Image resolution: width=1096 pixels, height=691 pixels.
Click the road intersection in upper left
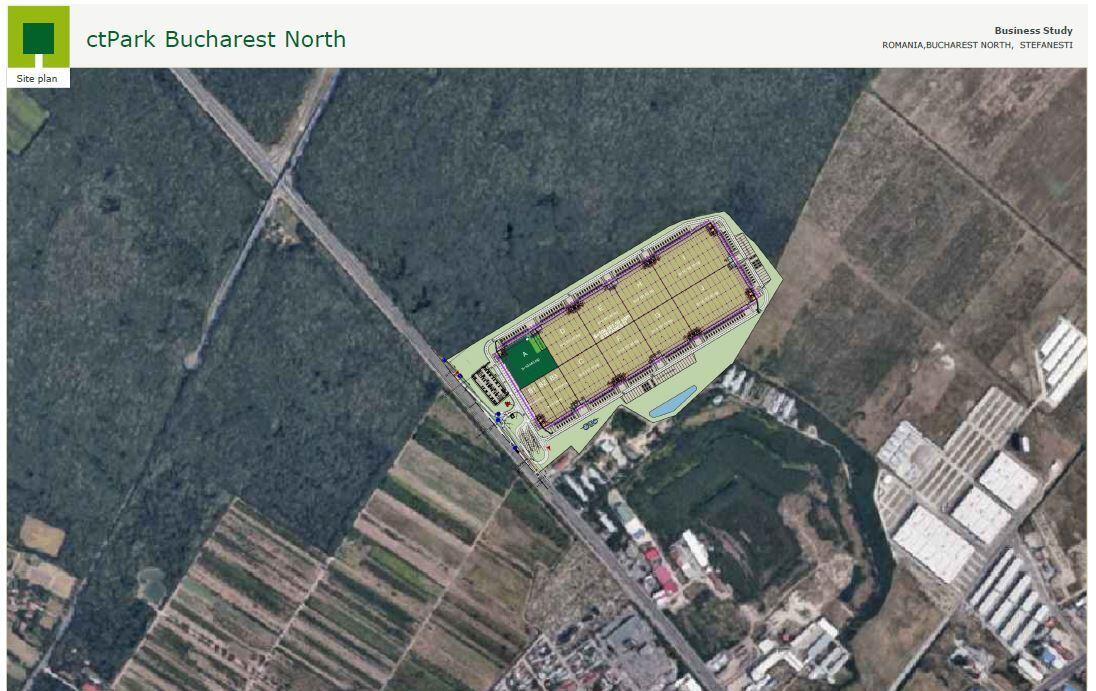(280, 184)
